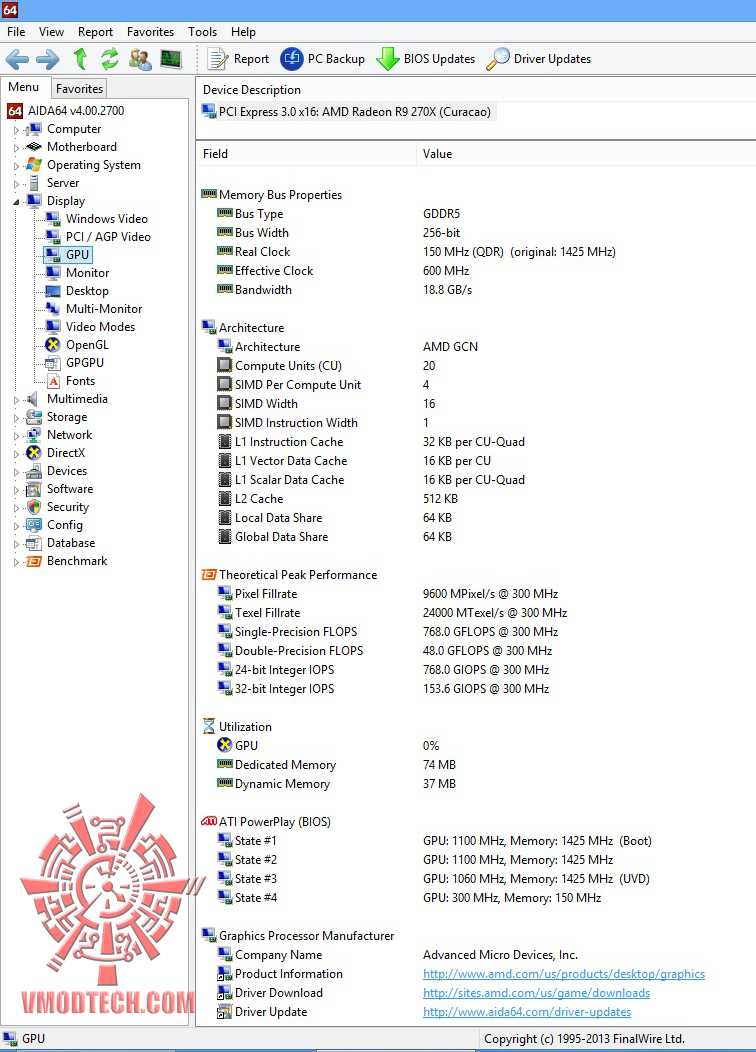Image resolution: width=756 pixels, height=1052 pixels.
Task: Select Windows Video in the tree
Action: tap(107, 219)
